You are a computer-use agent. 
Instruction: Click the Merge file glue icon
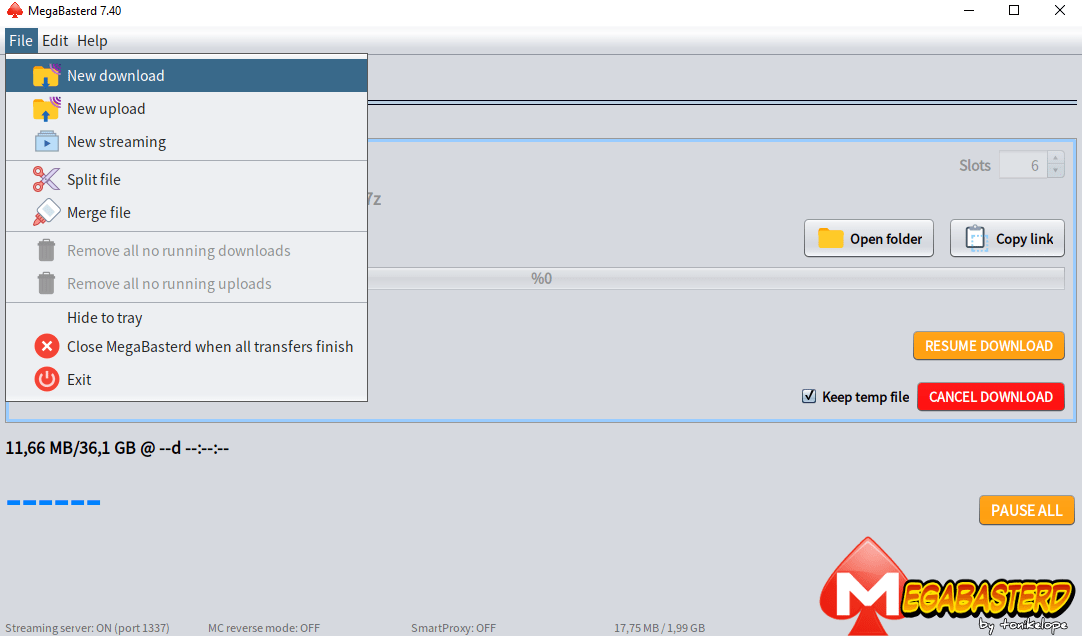46,212
